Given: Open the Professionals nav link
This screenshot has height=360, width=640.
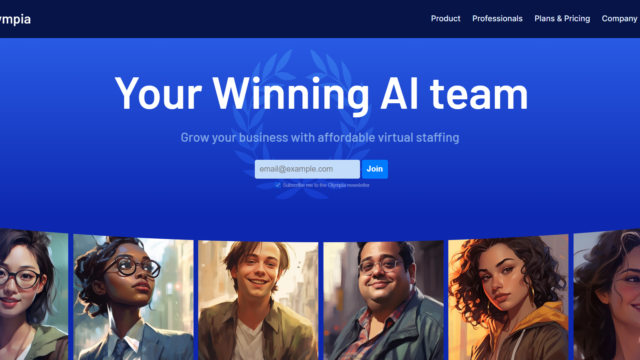Looking at the screenshot, I should click(x=497, y=19).
